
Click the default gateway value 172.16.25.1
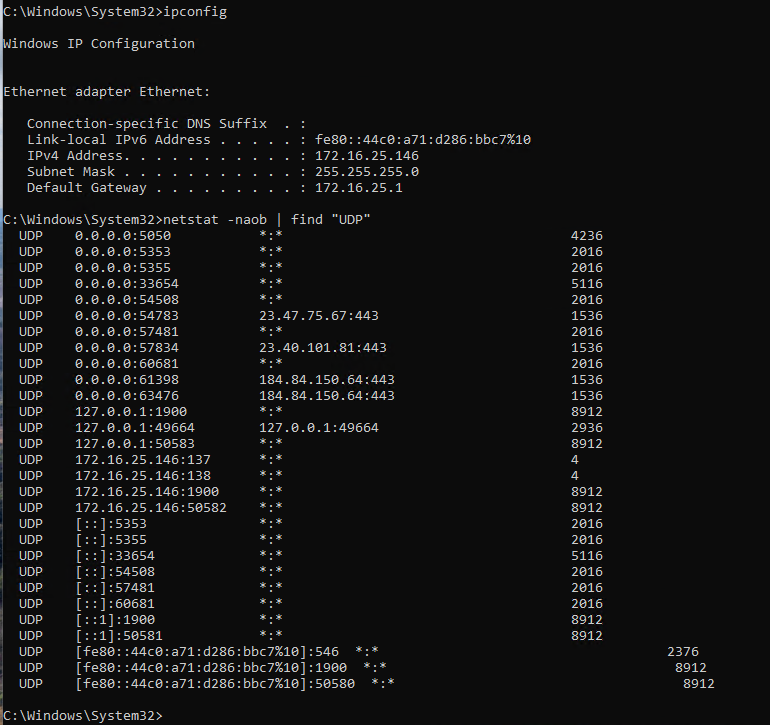pyautogui.click(x=358, y=188)
